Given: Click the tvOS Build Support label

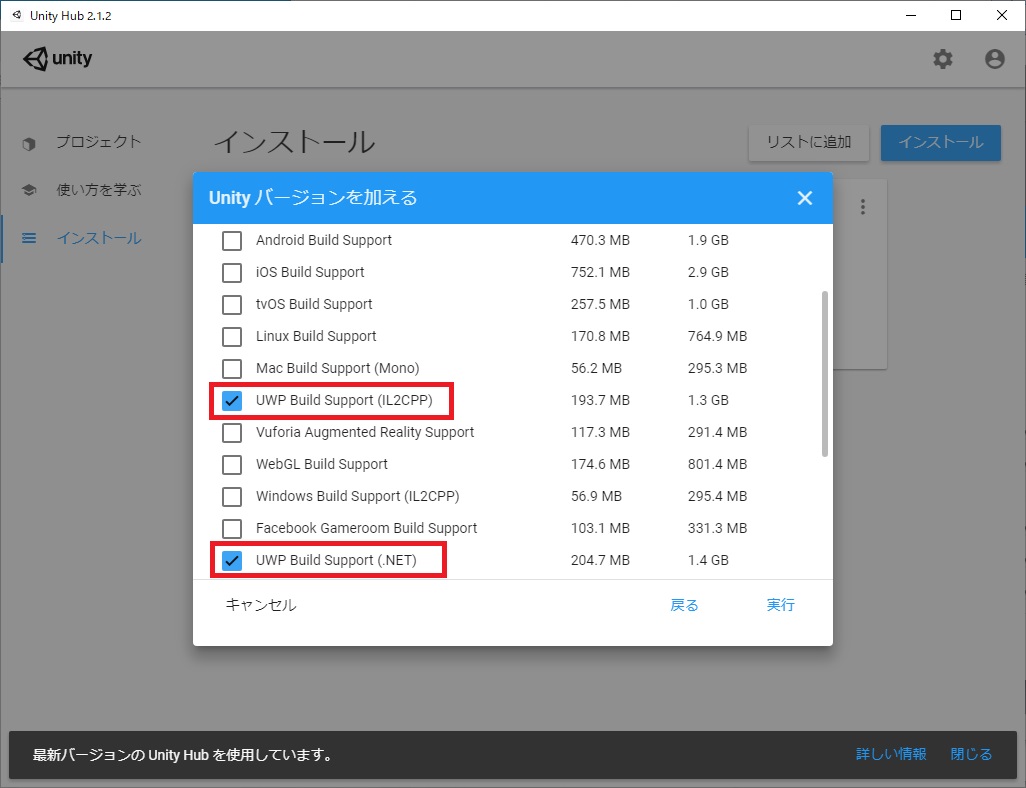Looking at the screenshot, I should (314, 304).
